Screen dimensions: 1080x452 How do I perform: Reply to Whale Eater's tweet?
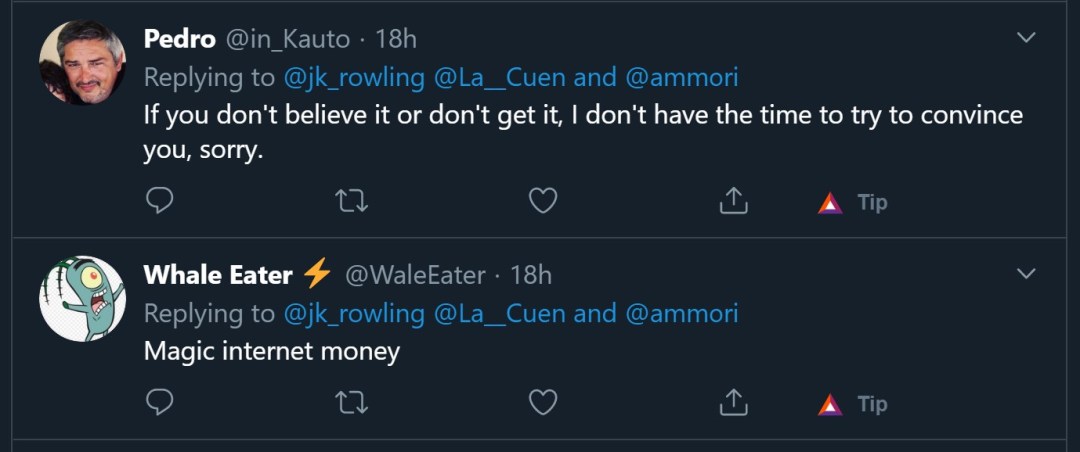tap(160, 404)
